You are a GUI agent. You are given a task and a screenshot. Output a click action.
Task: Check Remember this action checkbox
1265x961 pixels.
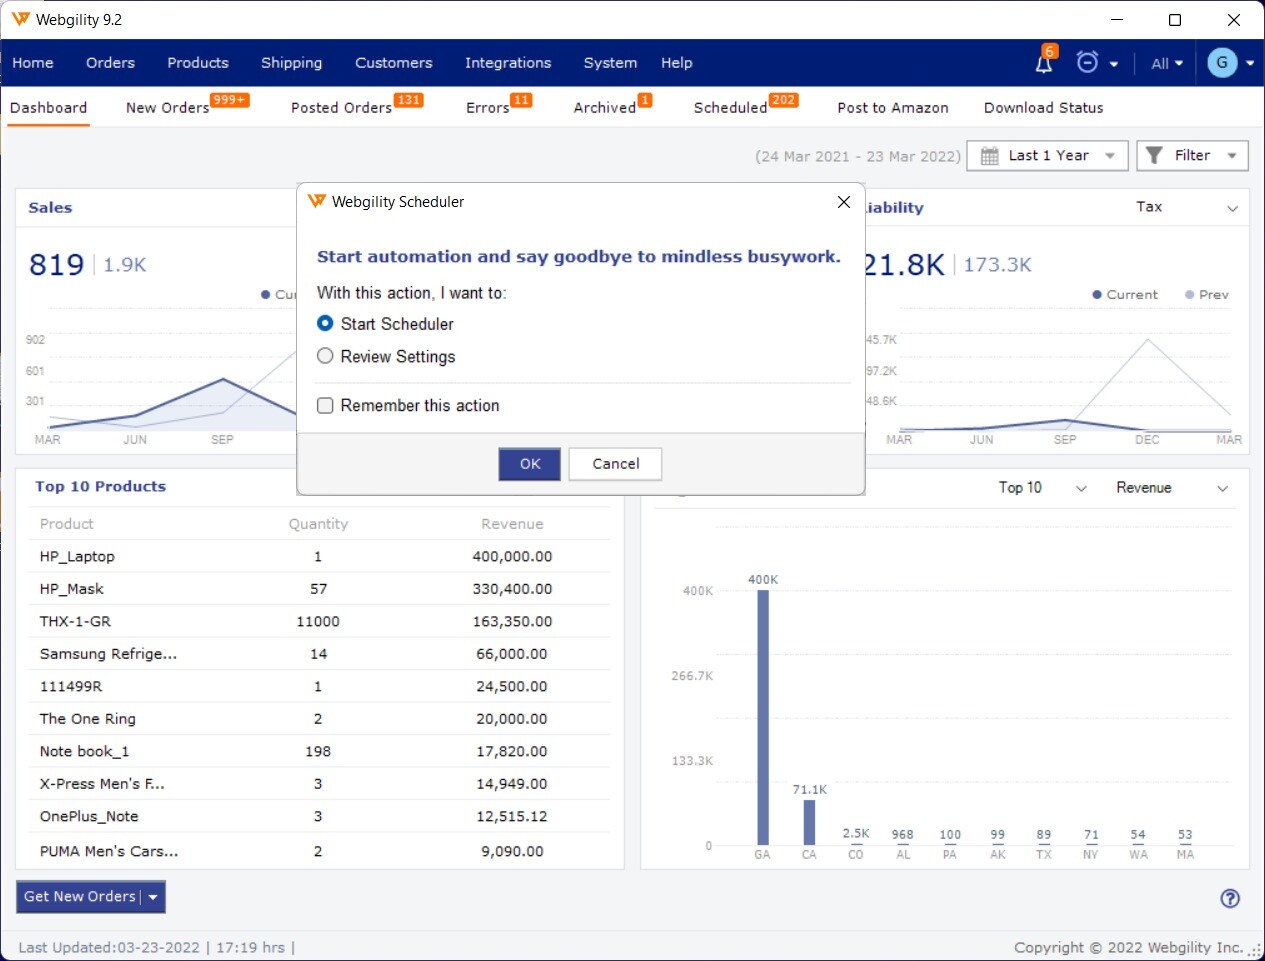click(325, 405)
